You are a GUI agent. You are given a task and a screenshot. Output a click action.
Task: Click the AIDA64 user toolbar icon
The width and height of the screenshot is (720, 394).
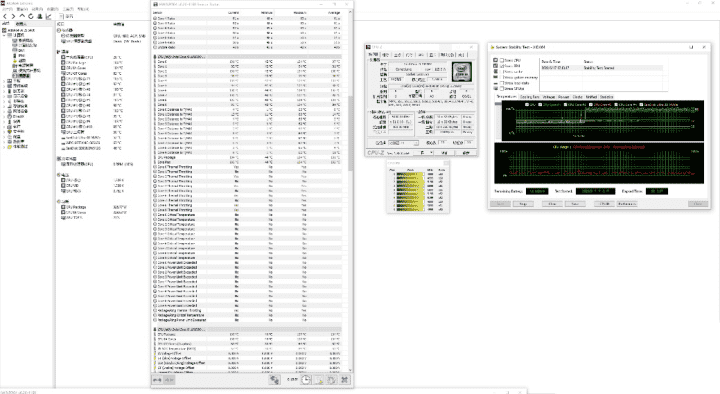[x=39, y=16]
